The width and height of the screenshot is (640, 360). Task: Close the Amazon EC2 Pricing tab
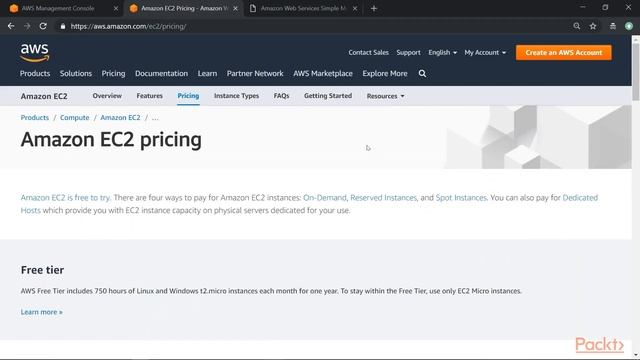[236, 8]
